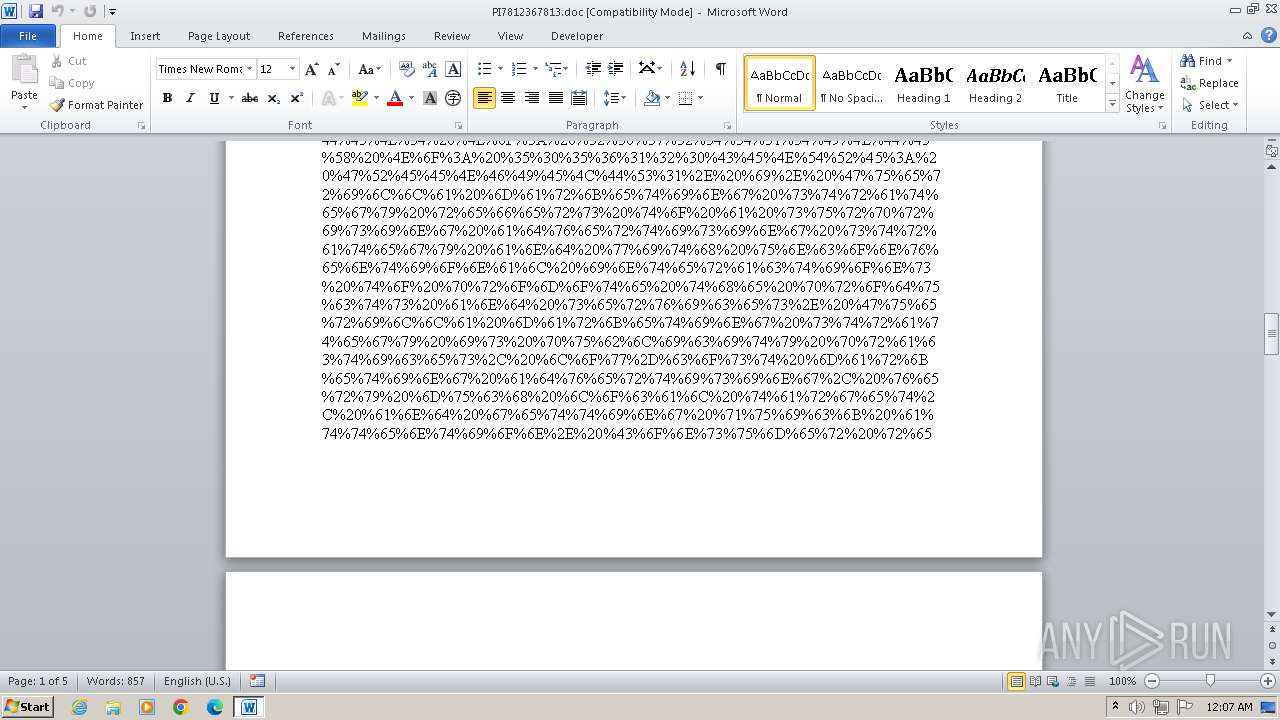Viewport: 1280px width, 720px height.
Task: Click the yellow highlight color button
Action: [x=360, y=98]
